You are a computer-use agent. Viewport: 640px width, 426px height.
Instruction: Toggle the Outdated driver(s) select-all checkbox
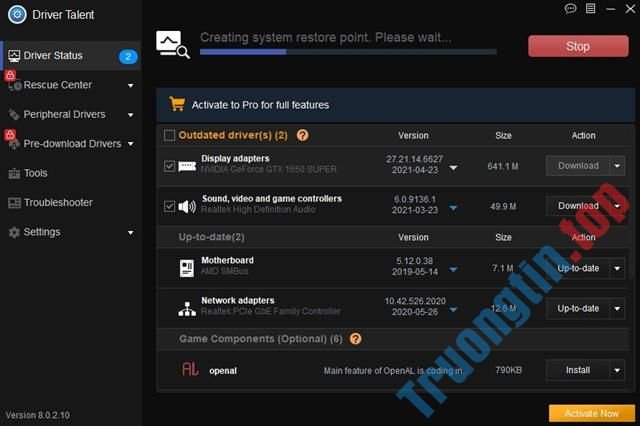(x=169, y=135)
